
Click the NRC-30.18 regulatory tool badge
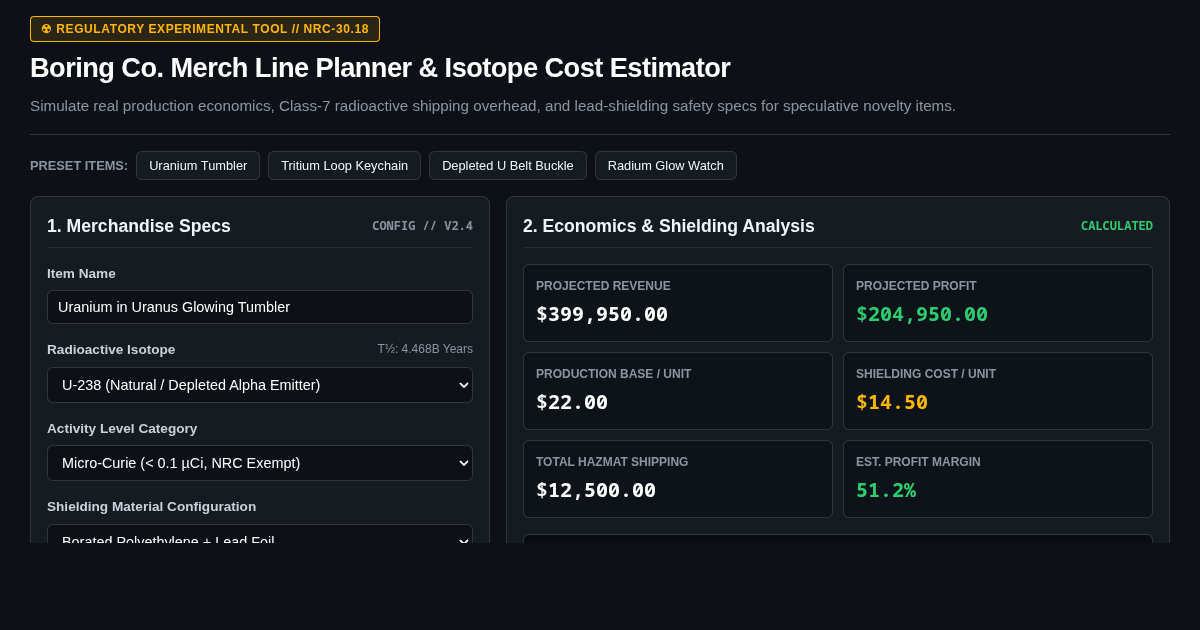coord(205,29)
